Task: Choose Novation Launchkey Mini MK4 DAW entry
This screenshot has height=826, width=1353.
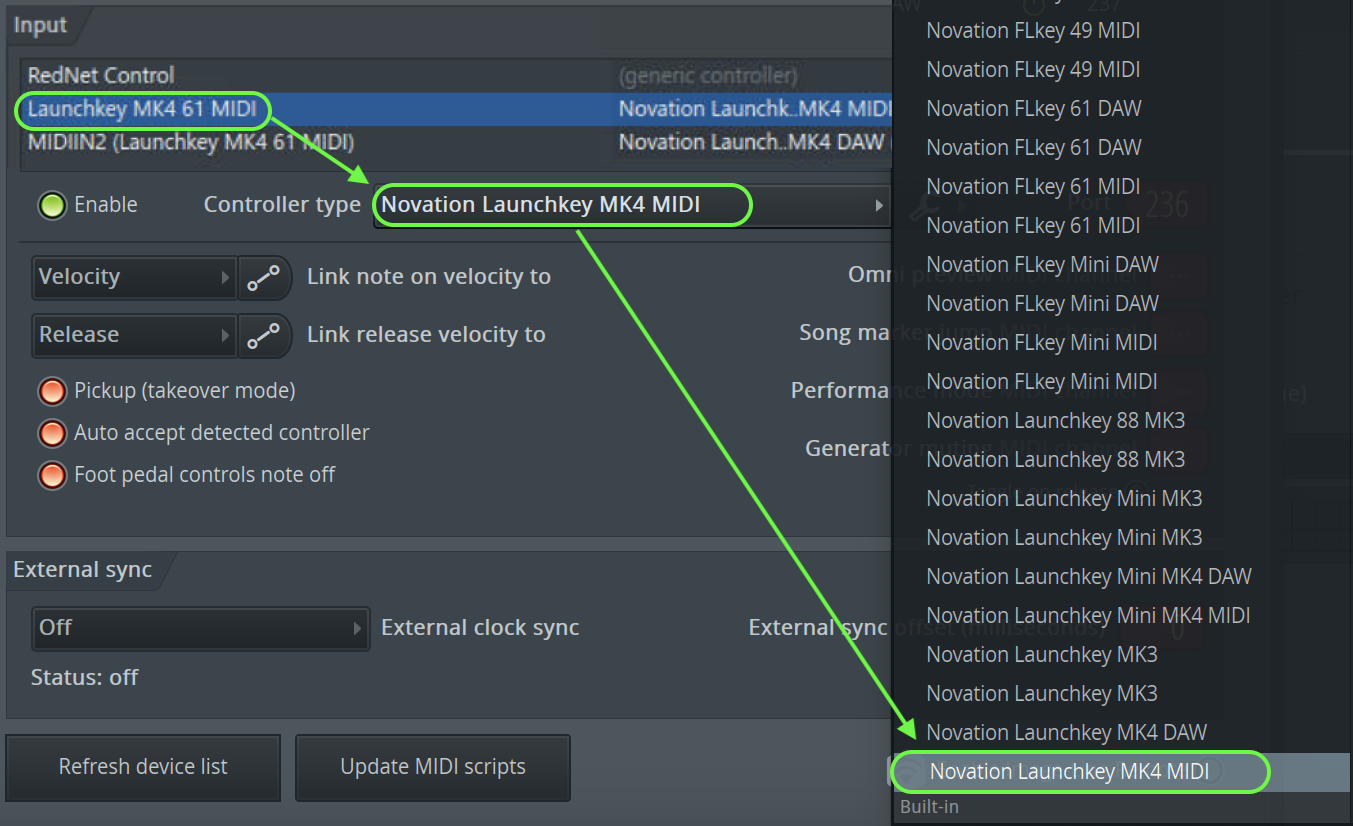Action: click(x=1088, y=576)
